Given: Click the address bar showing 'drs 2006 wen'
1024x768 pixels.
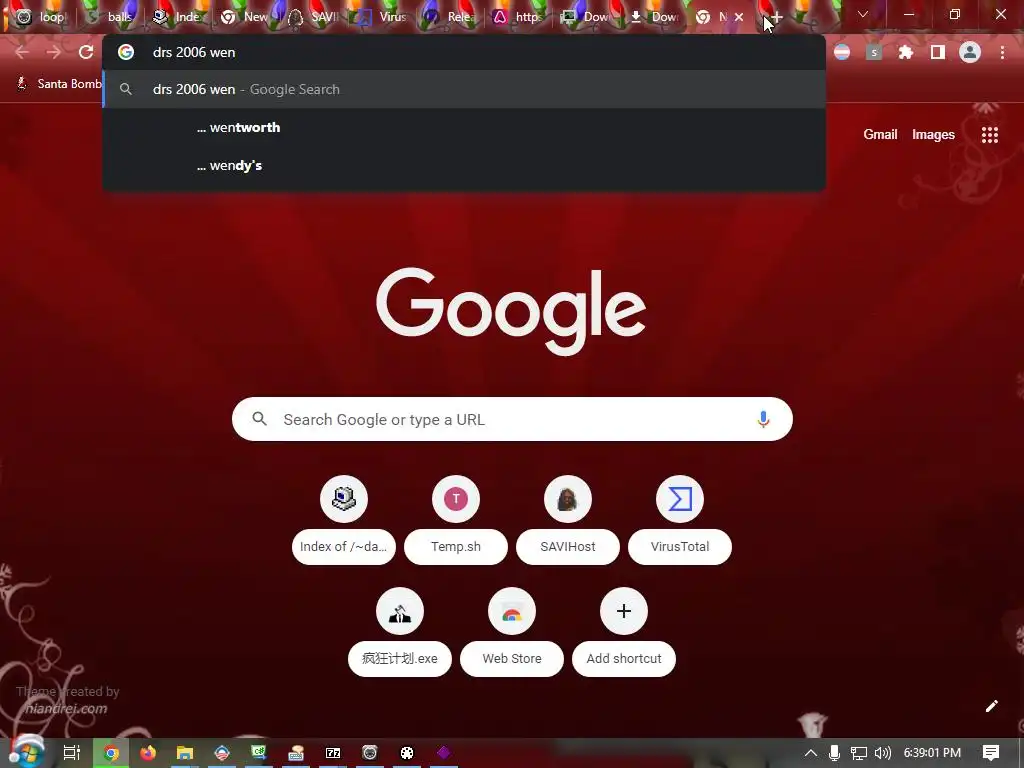Looking at the screenshot, I should click(464, 52).
